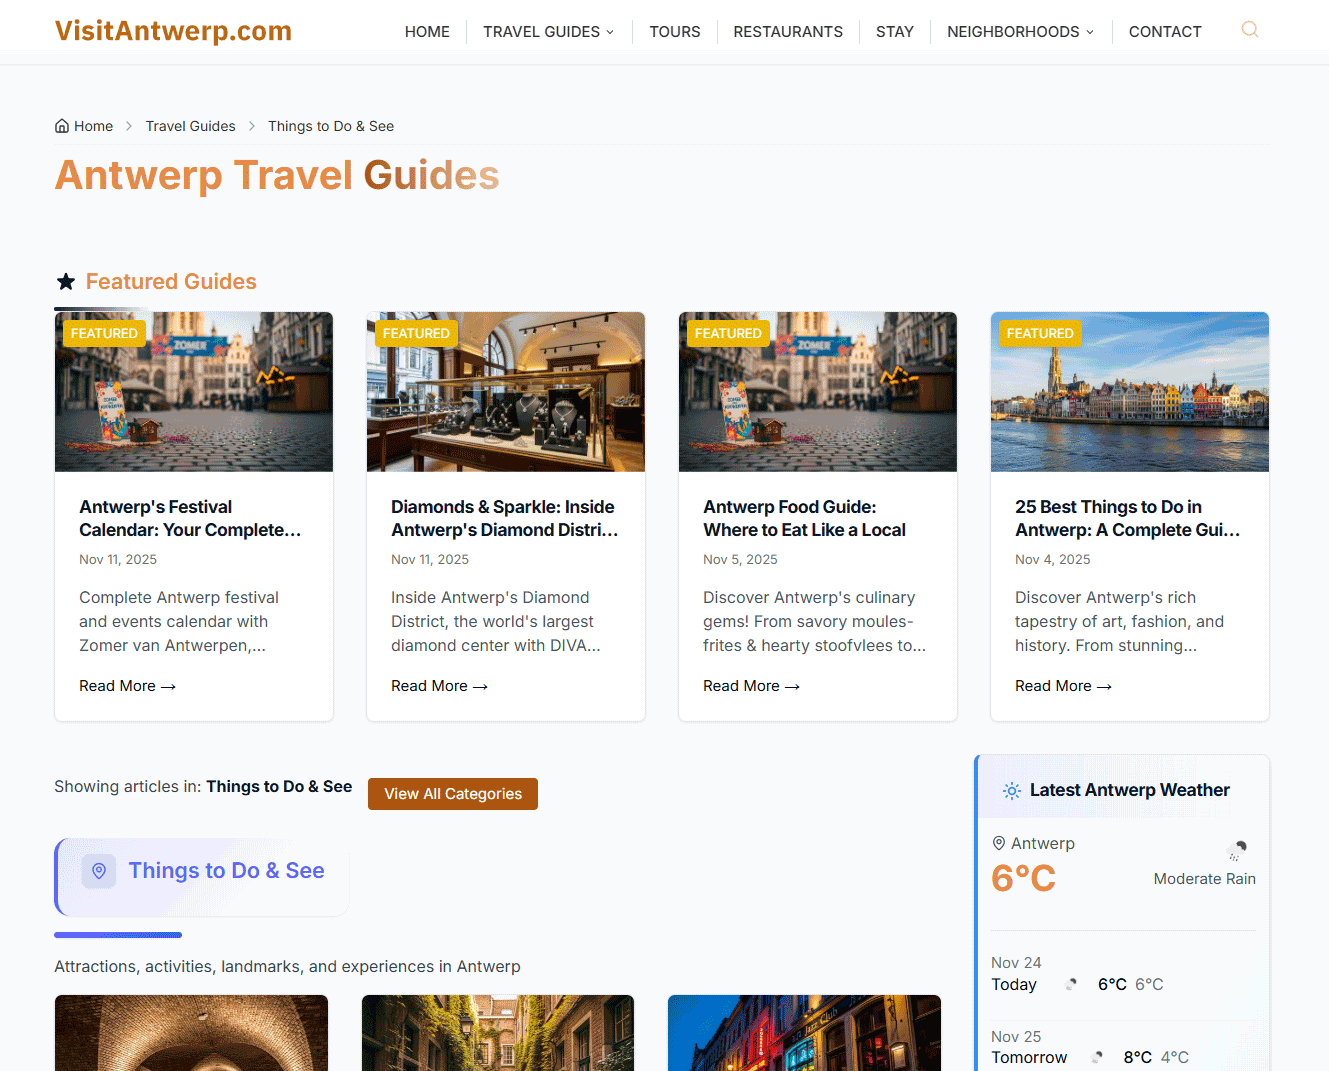Click the star icon beside Featured Guides
The height and width of the screenshot is (1071, 1329).
point(65,281)
